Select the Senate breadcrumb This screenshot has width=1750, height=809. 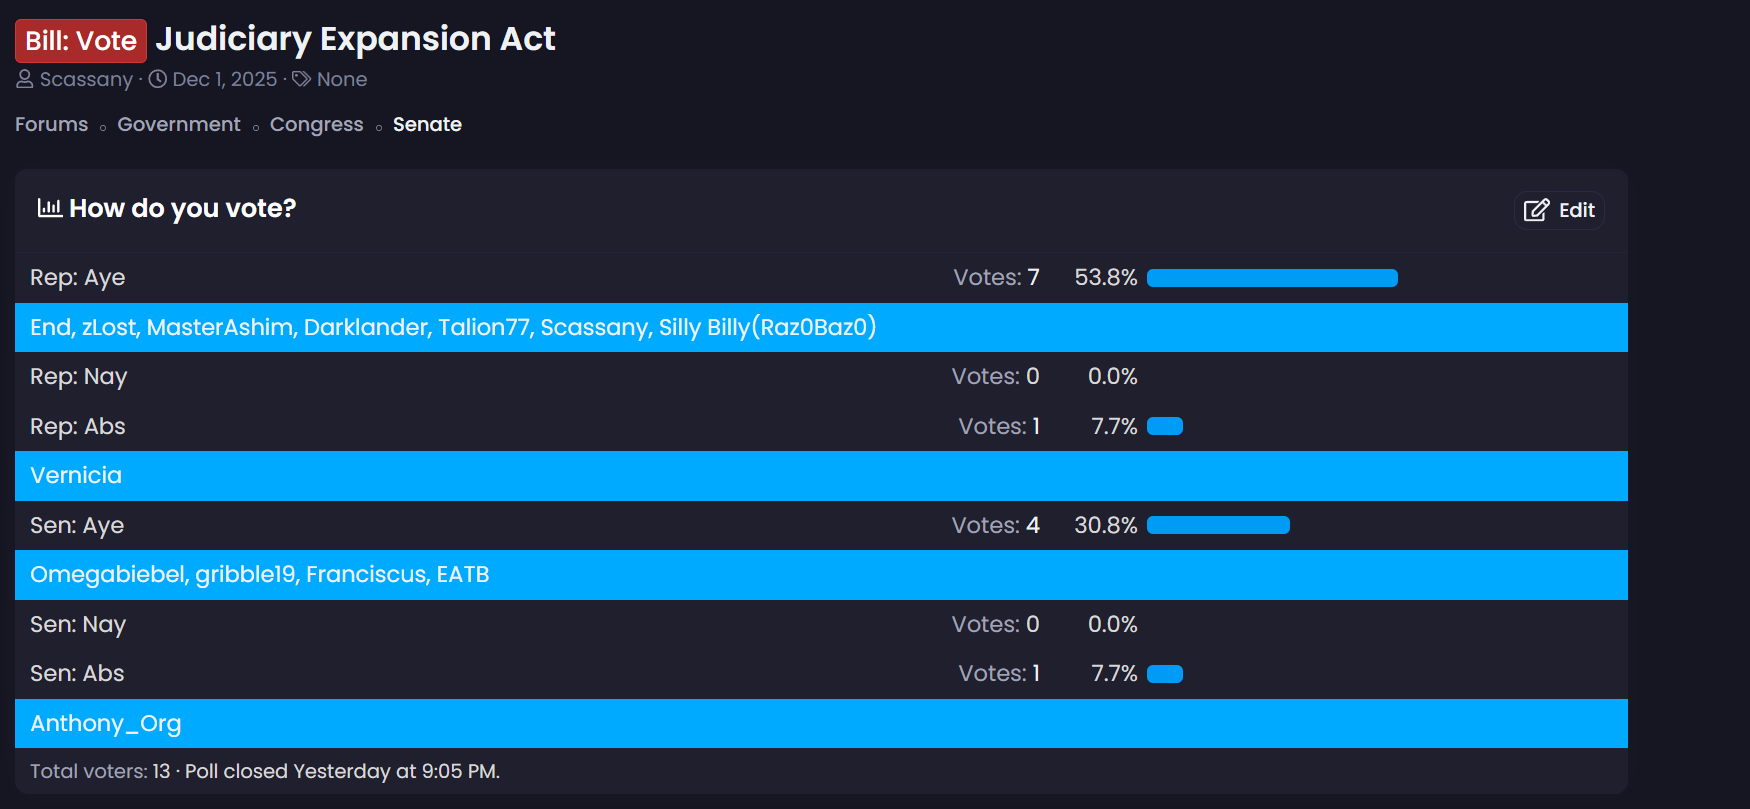point(427,125)
